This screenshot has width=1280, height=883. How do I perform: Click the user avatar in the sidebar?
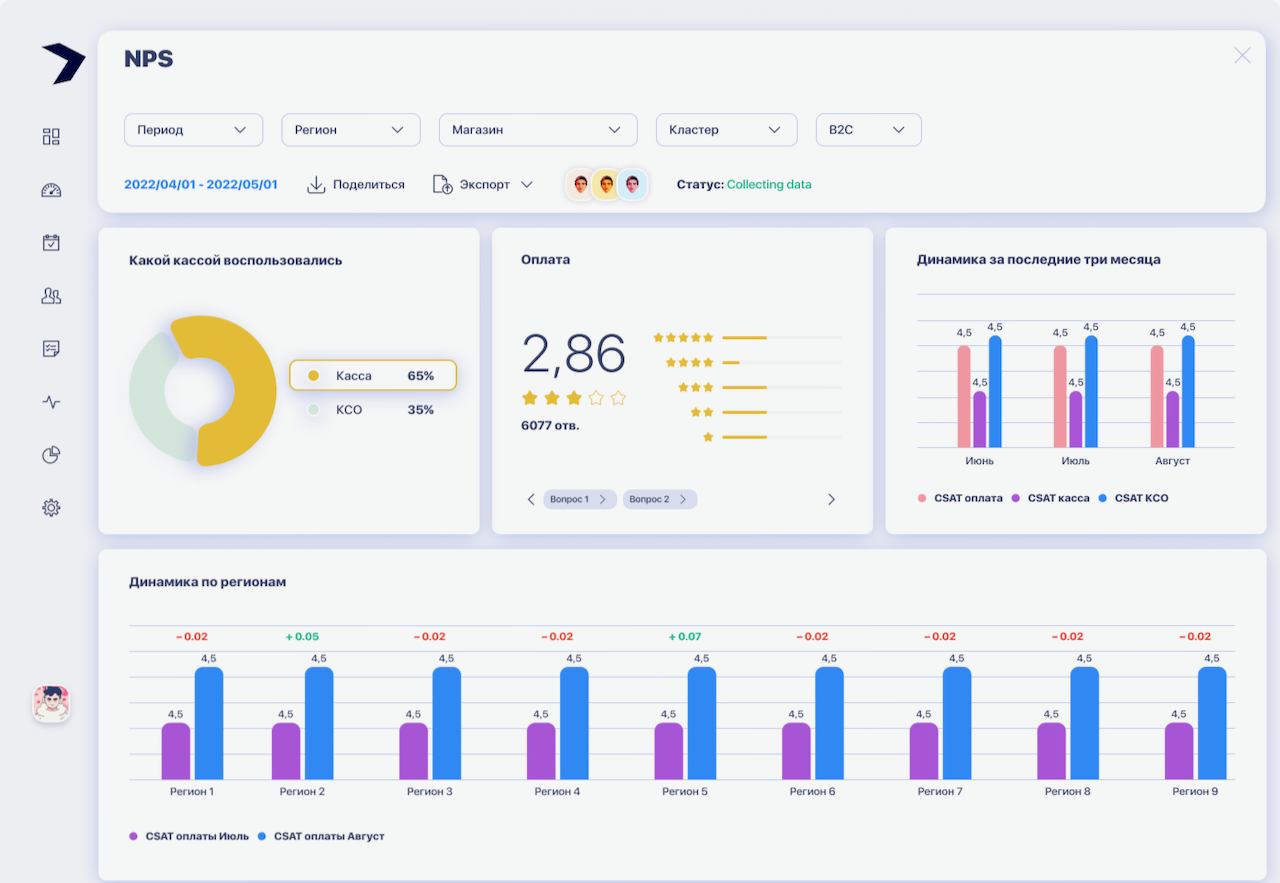(x=51, y=704)
